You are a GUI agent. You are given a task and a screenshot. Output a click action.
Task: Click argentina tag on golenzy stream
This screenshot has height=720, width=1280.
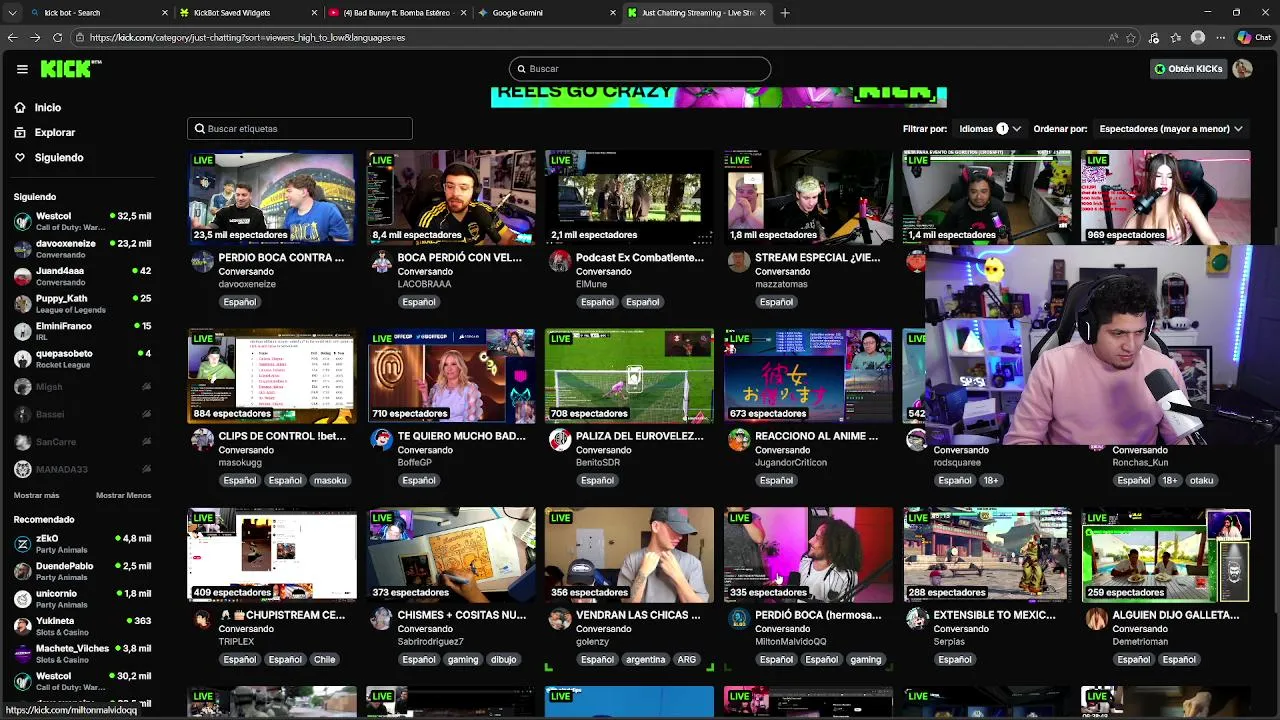645,660
